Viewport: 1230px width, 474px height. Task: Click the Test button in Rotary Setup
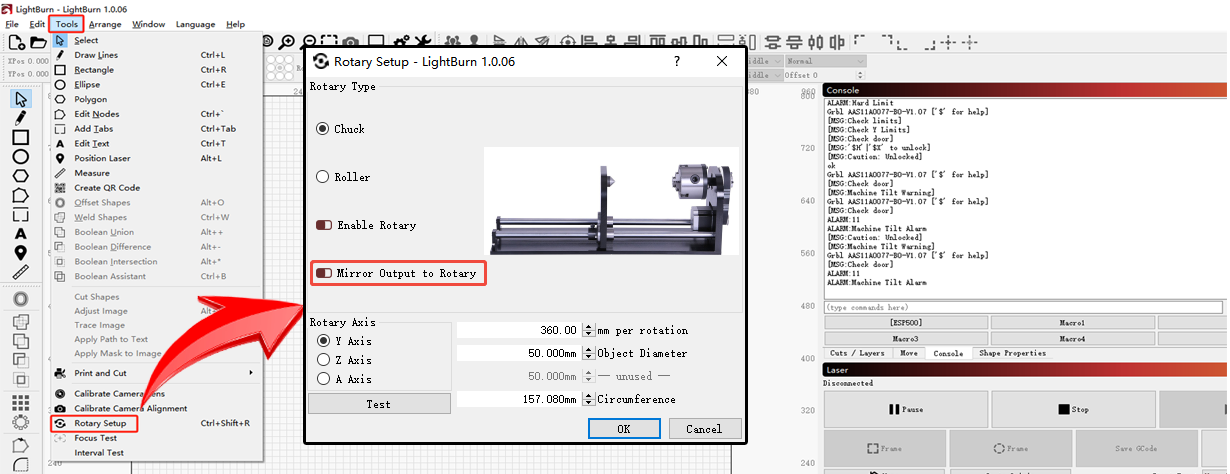tap(379, 403)
